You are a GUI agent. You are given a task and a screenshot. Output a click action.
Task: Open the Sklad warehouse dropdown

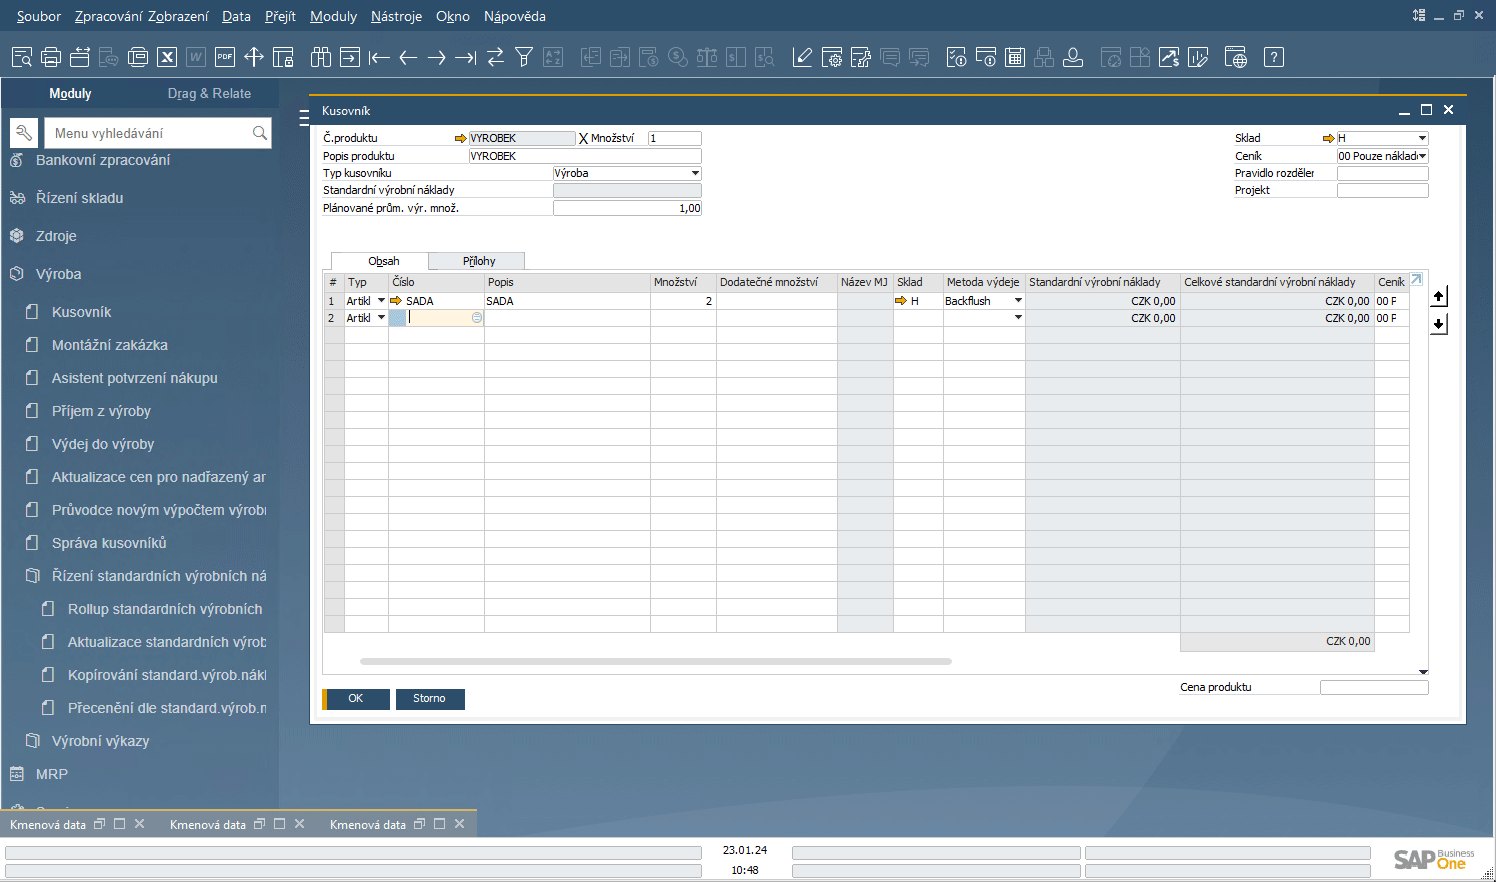coord(1422,138)
